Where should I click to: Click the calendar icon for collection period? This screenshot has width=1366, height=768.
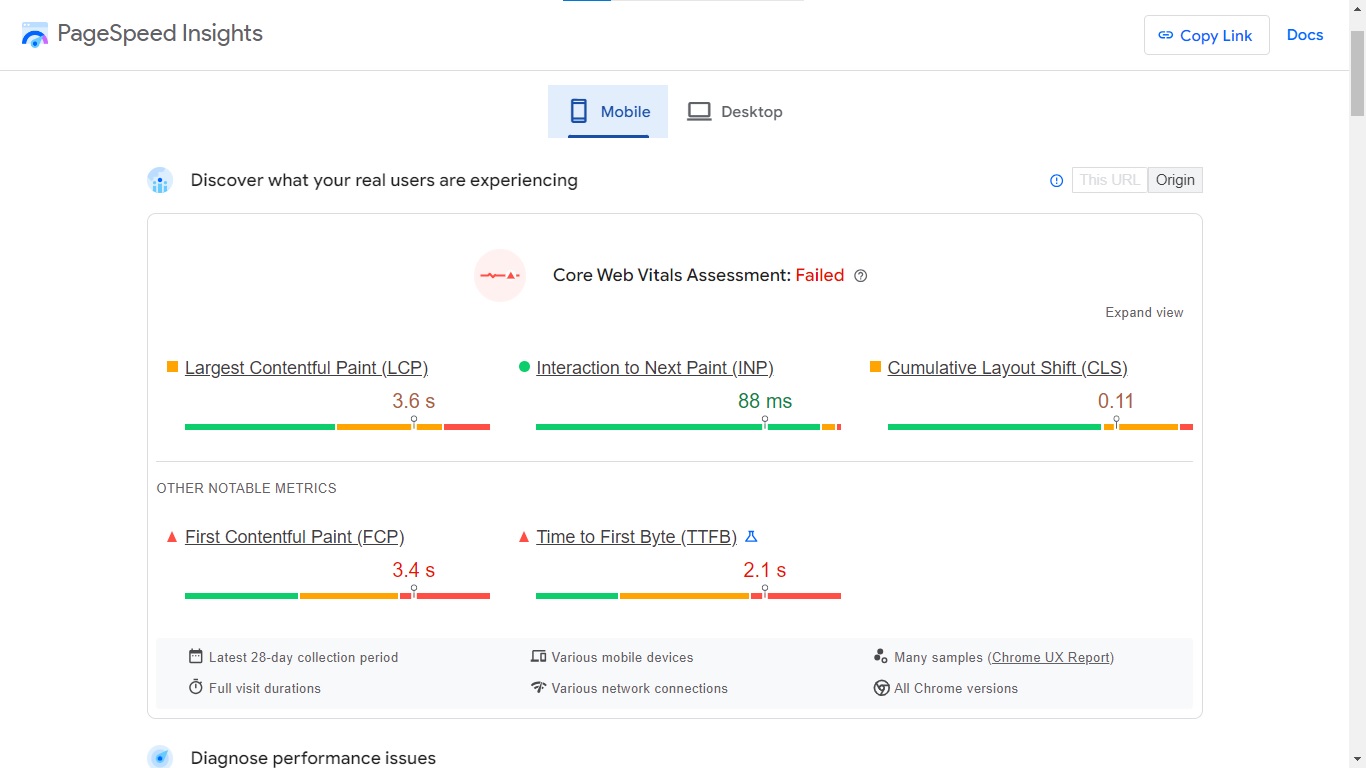point(196,656)
